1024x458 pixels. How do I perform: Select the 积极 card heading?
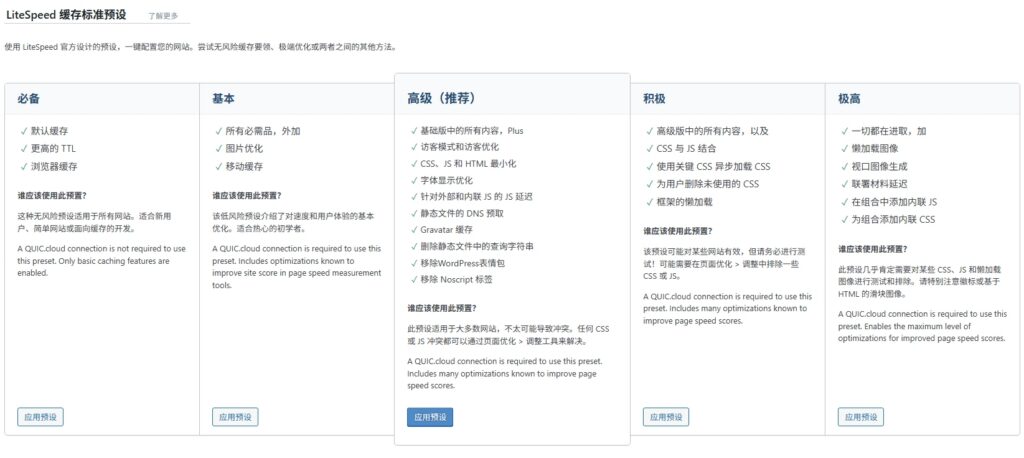point(654,99)
